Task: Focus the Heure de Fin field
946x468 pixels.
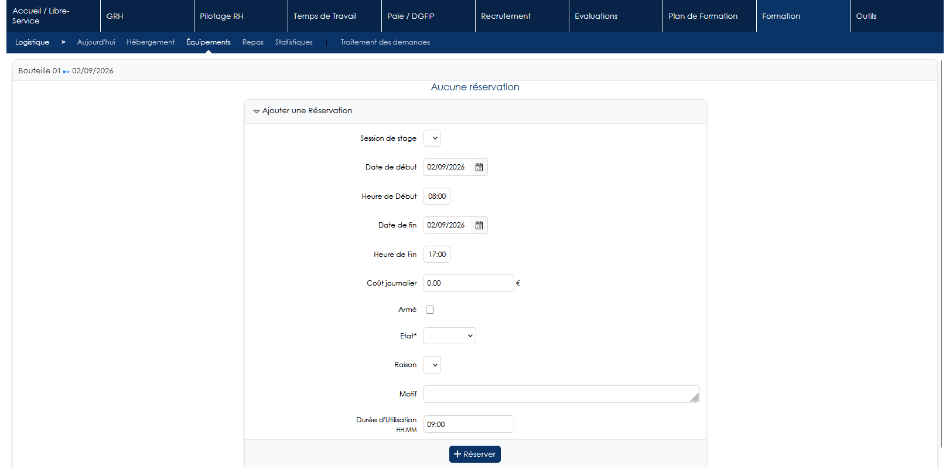Action: point(437,255)
